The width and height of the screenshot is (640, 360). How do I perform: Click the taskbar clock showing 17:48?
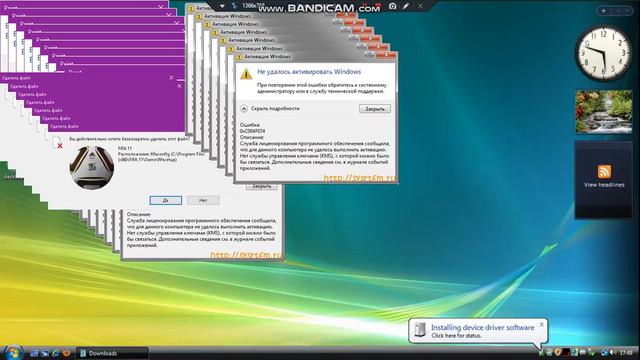point(626,352)
